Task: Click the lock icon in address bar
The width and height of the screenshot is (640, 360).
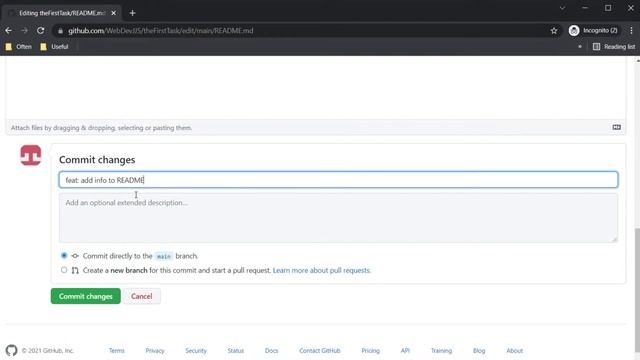Action: [60, 31]
